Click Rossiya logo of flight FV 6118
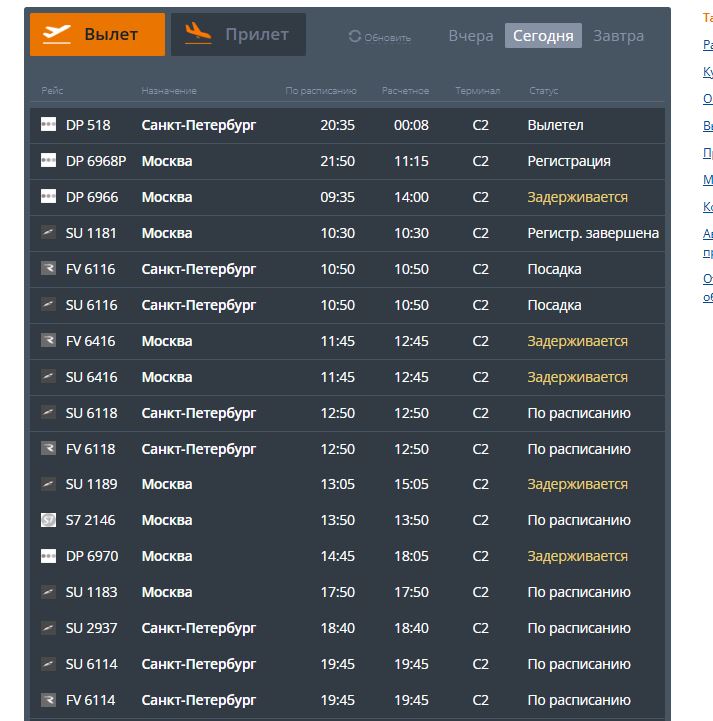713x721 pixels. (48, 448)
